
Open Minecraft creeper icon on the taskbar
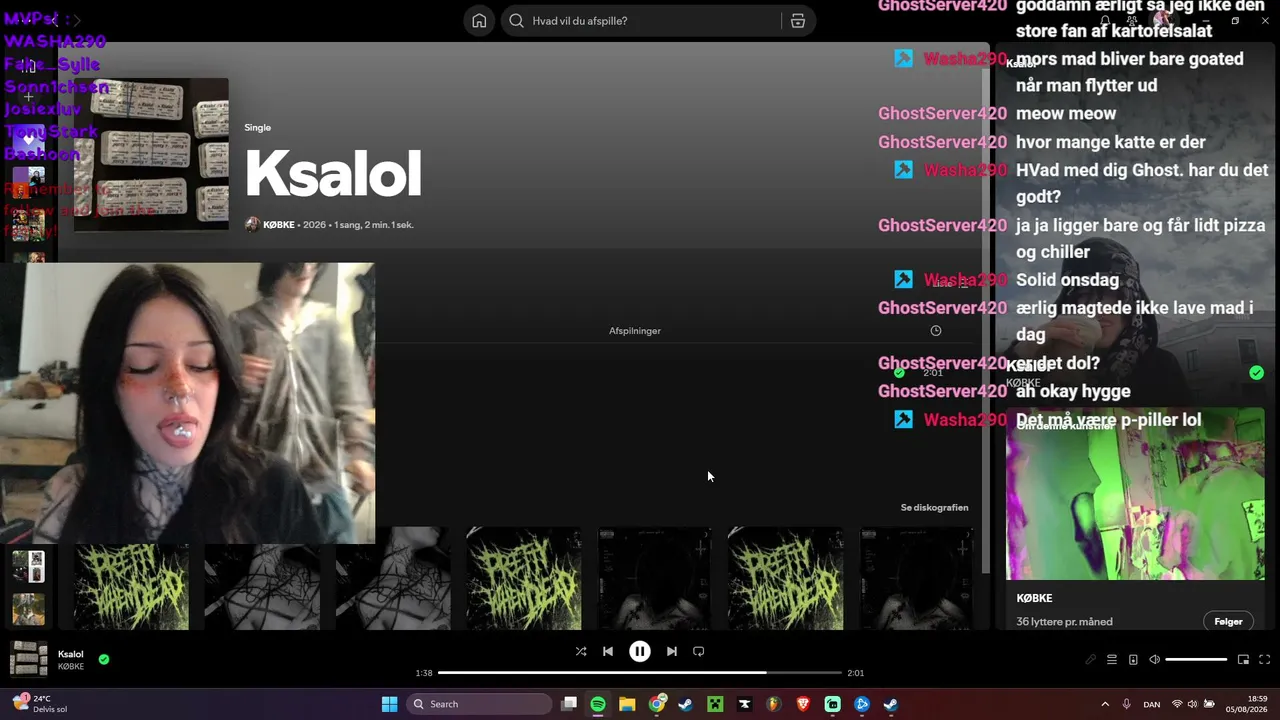coord(715,704)
